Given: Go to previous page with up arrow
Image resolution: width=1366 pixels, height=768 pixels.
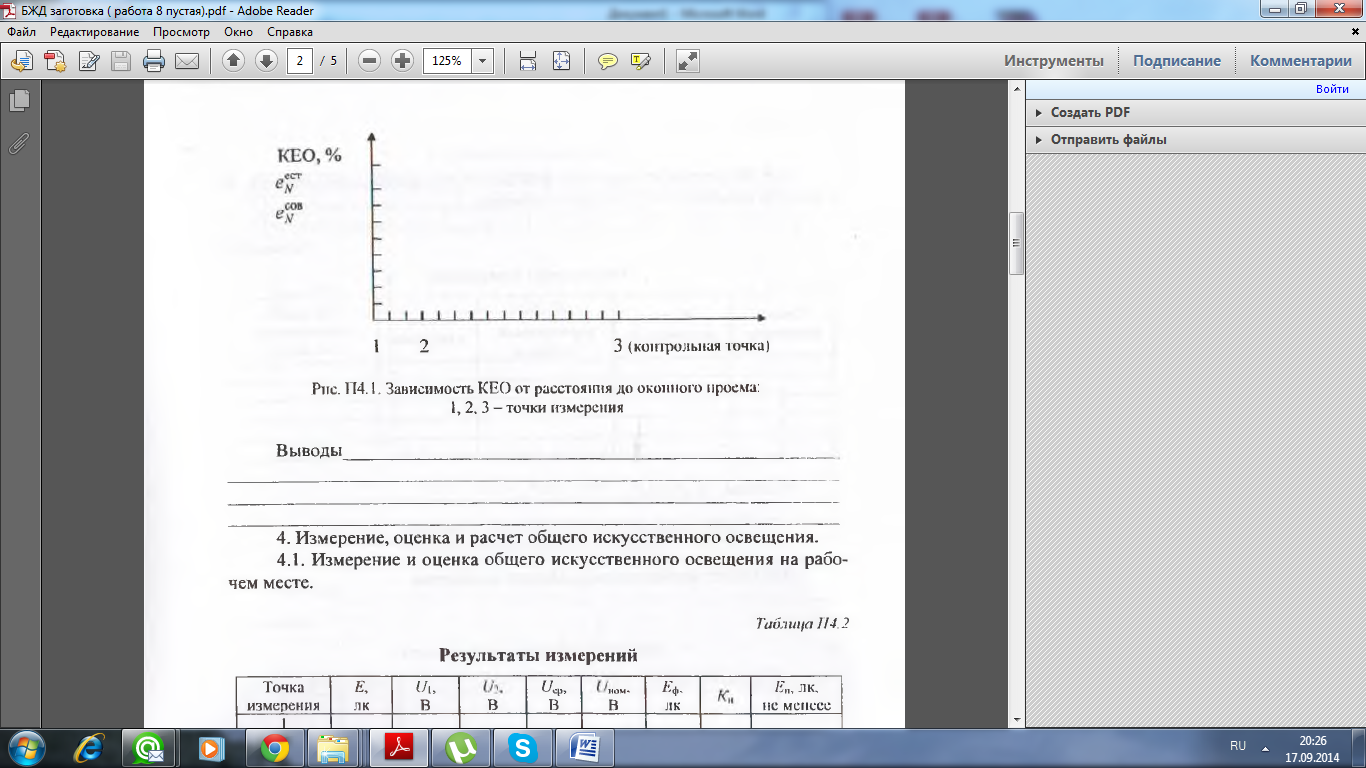Looking at the screenshot, I should coord(233,61).
